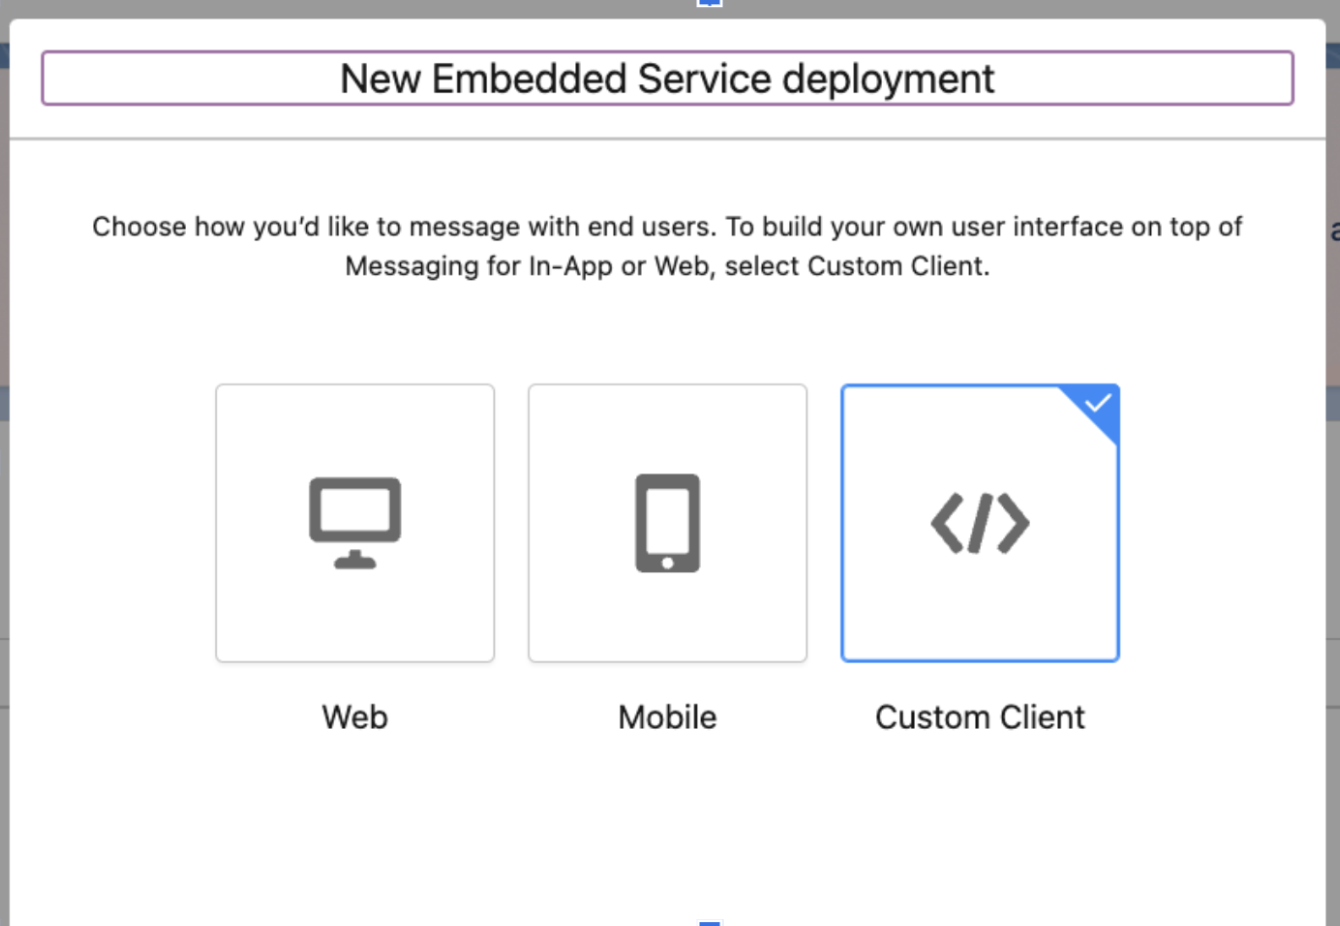Click the Mobile text label
This screenshot has height=926, width=1340.
pyautogui.click(x=667, y=717)
